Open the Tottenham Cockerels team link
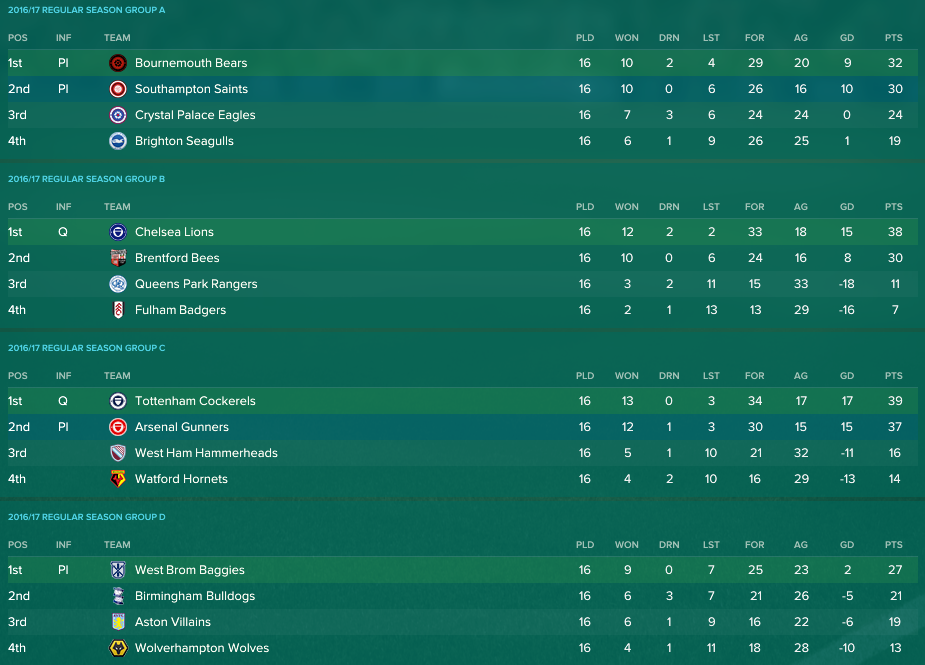 [195, 401]
